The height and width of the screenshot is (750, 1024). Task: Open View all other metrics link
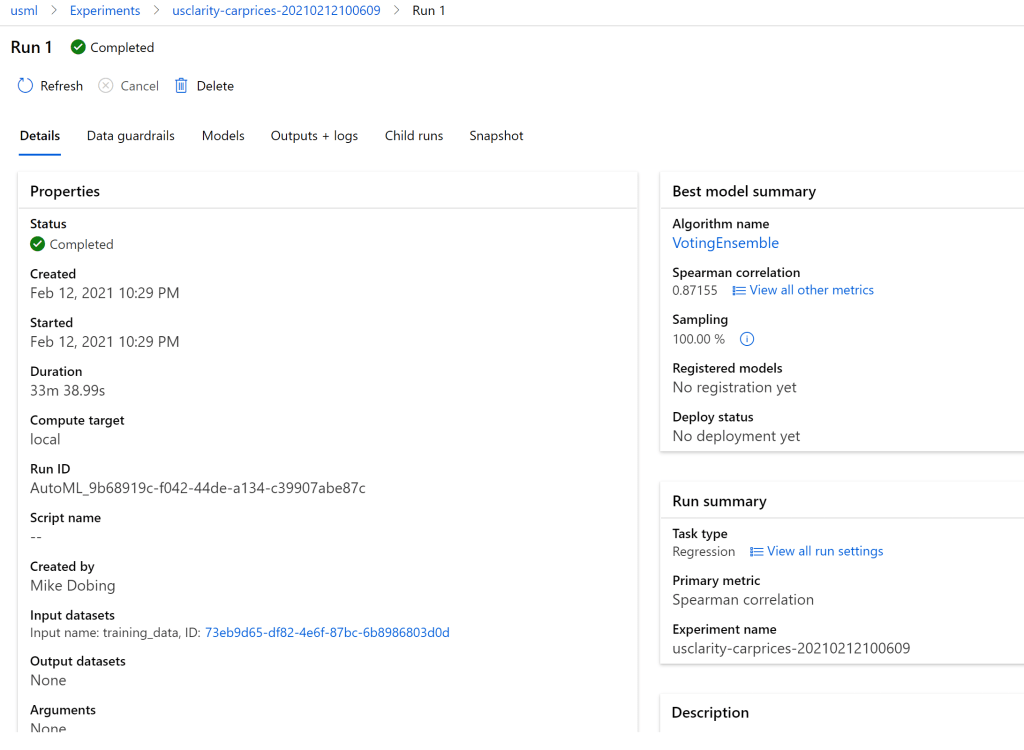coord(811,290)
